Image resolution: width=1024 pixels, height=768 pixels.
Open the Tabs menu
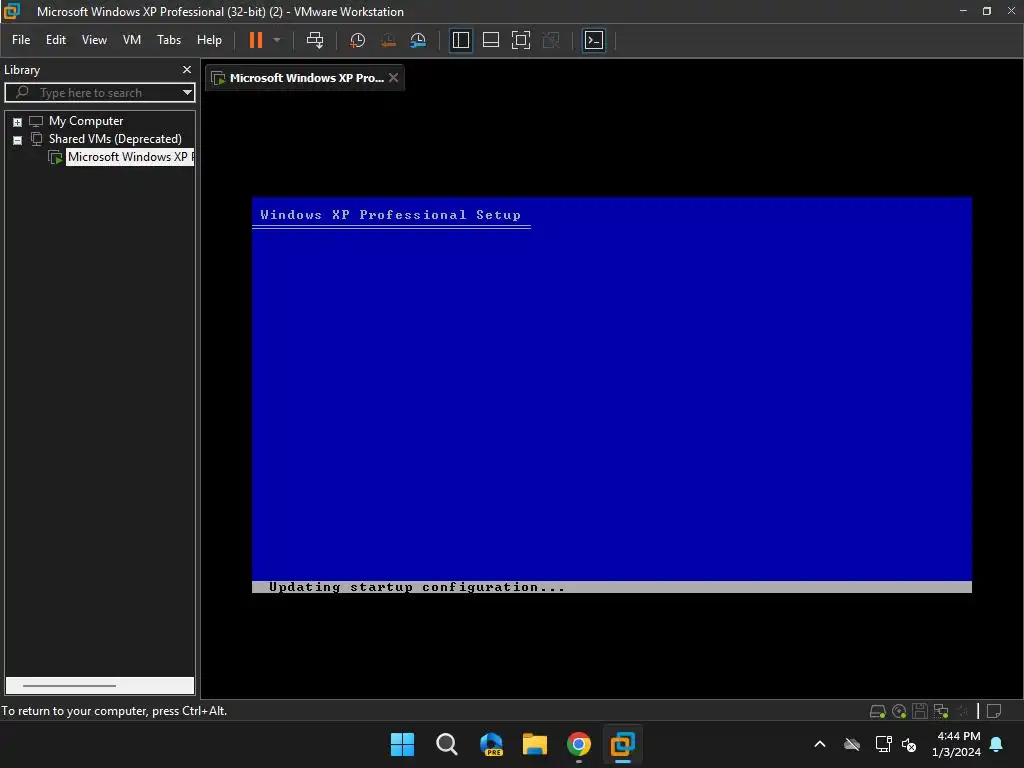point(168,40)
